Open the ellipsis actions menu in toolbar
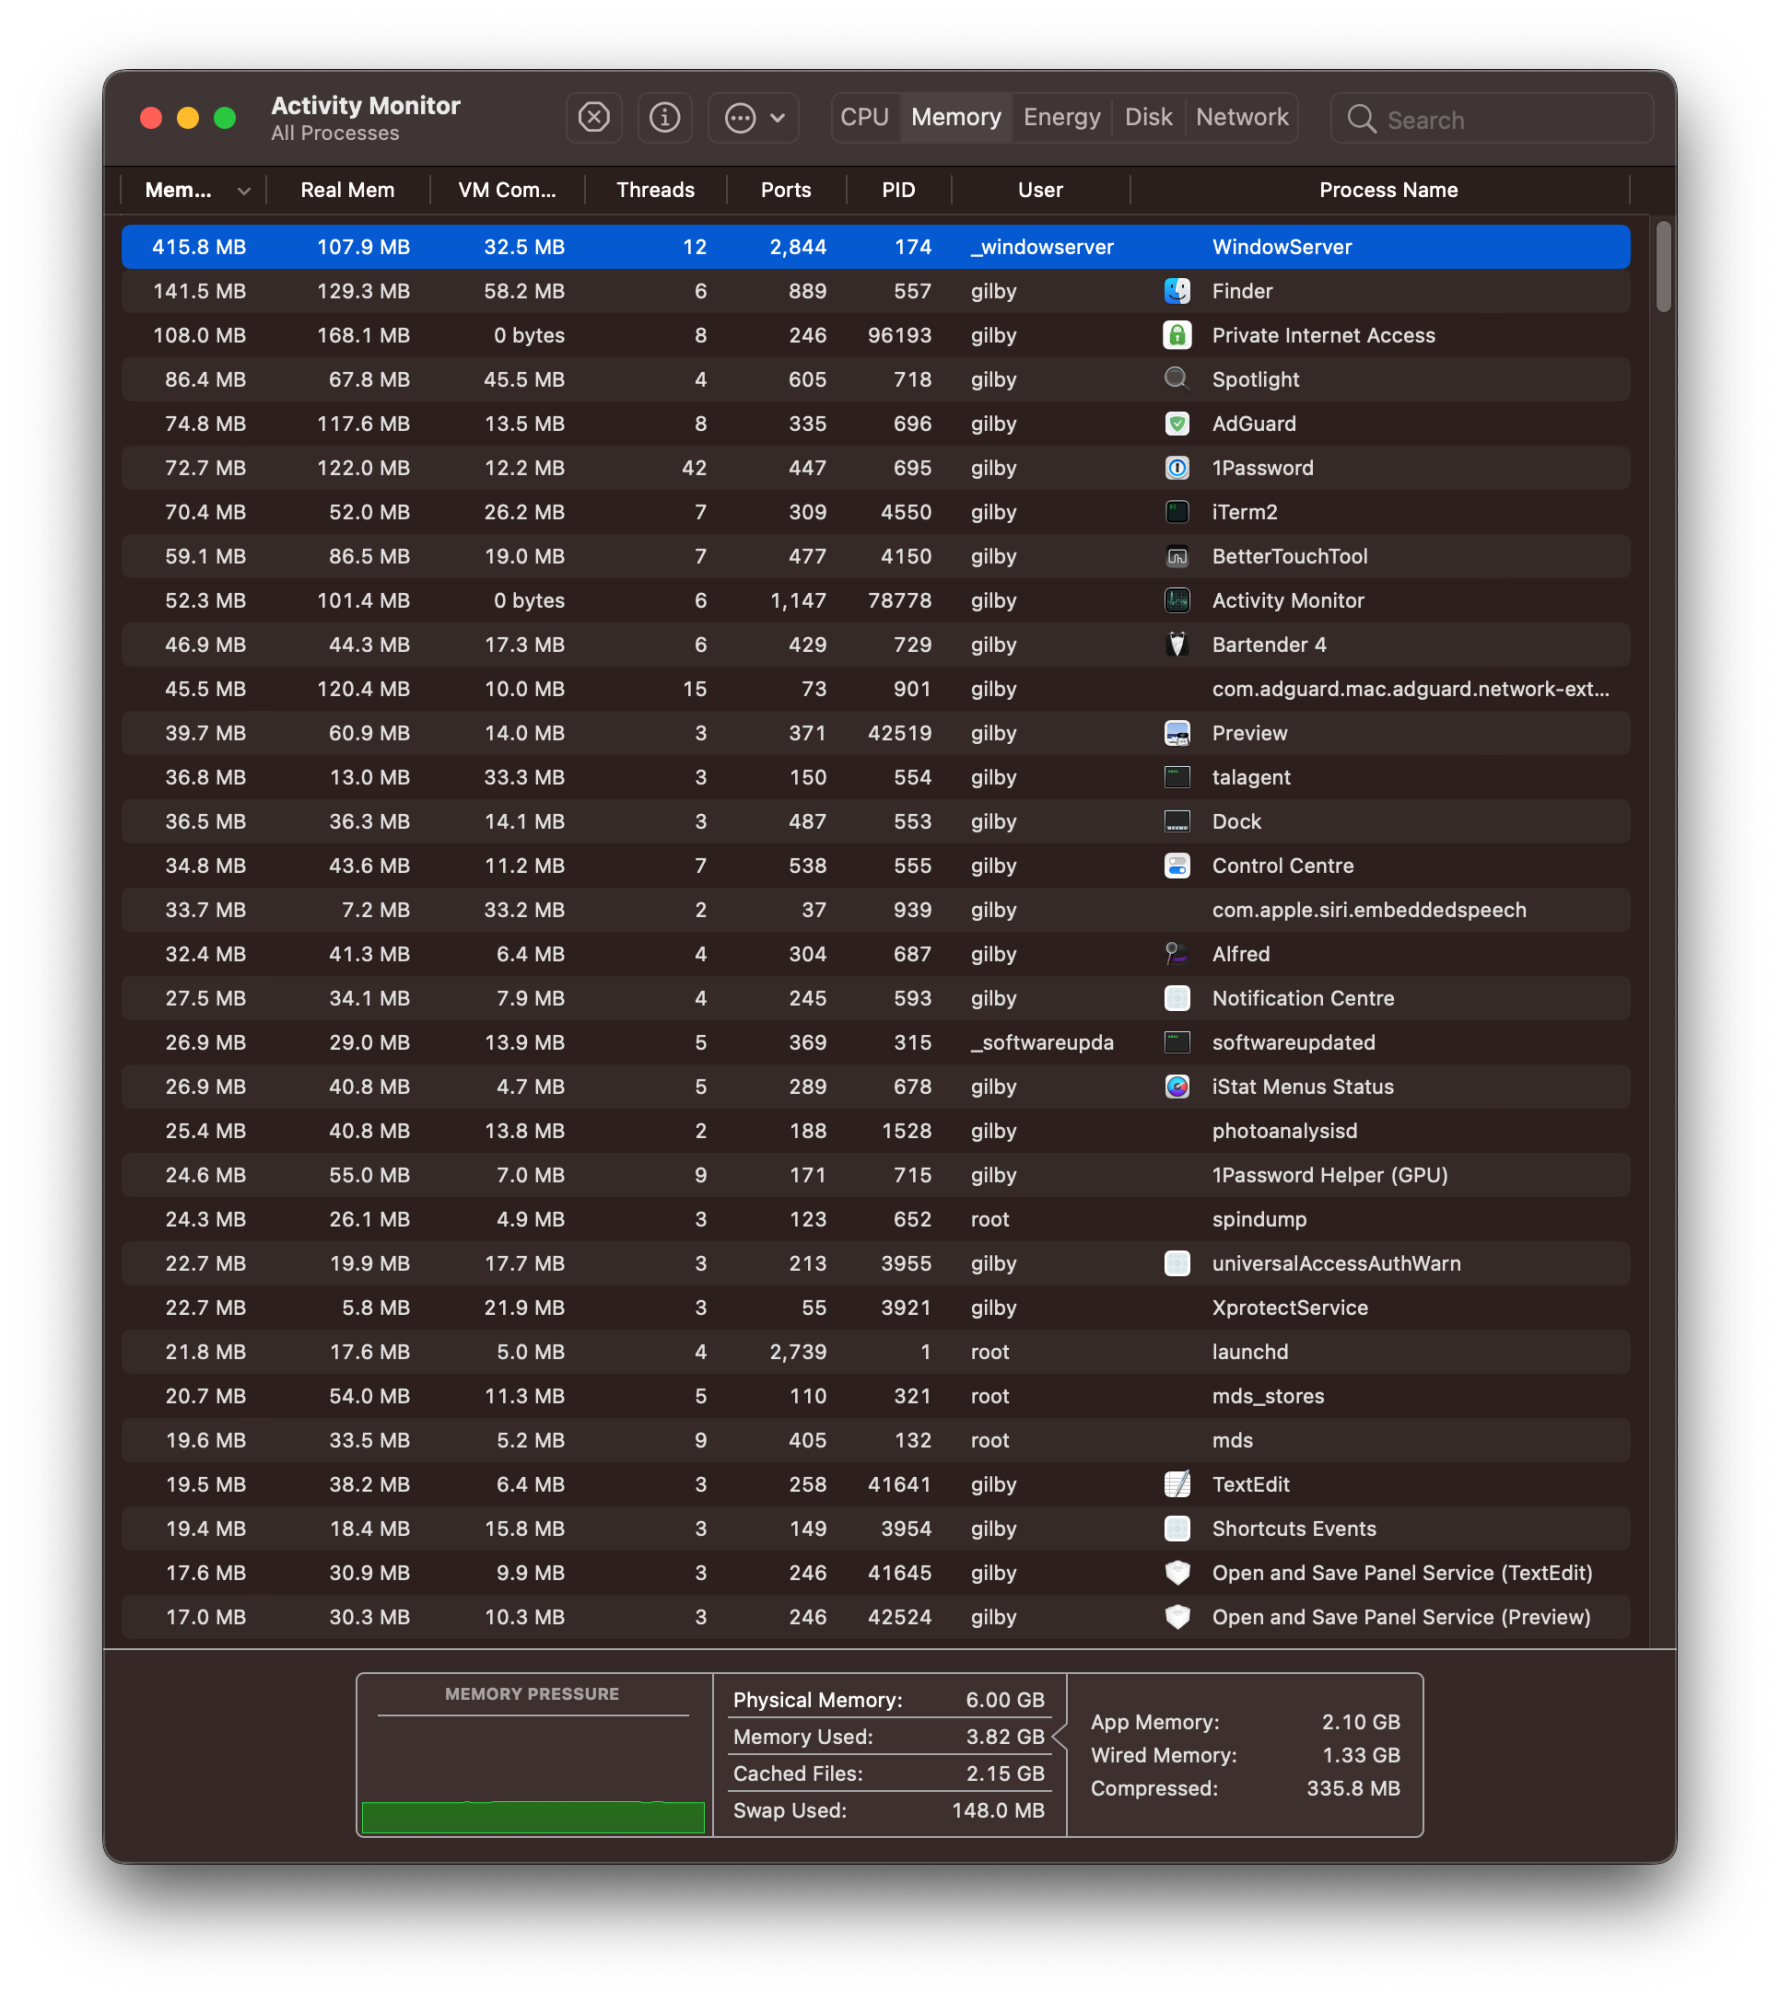Image resolution: width=1780 pixels, height=2000 pixels. [x=753, y=118]
